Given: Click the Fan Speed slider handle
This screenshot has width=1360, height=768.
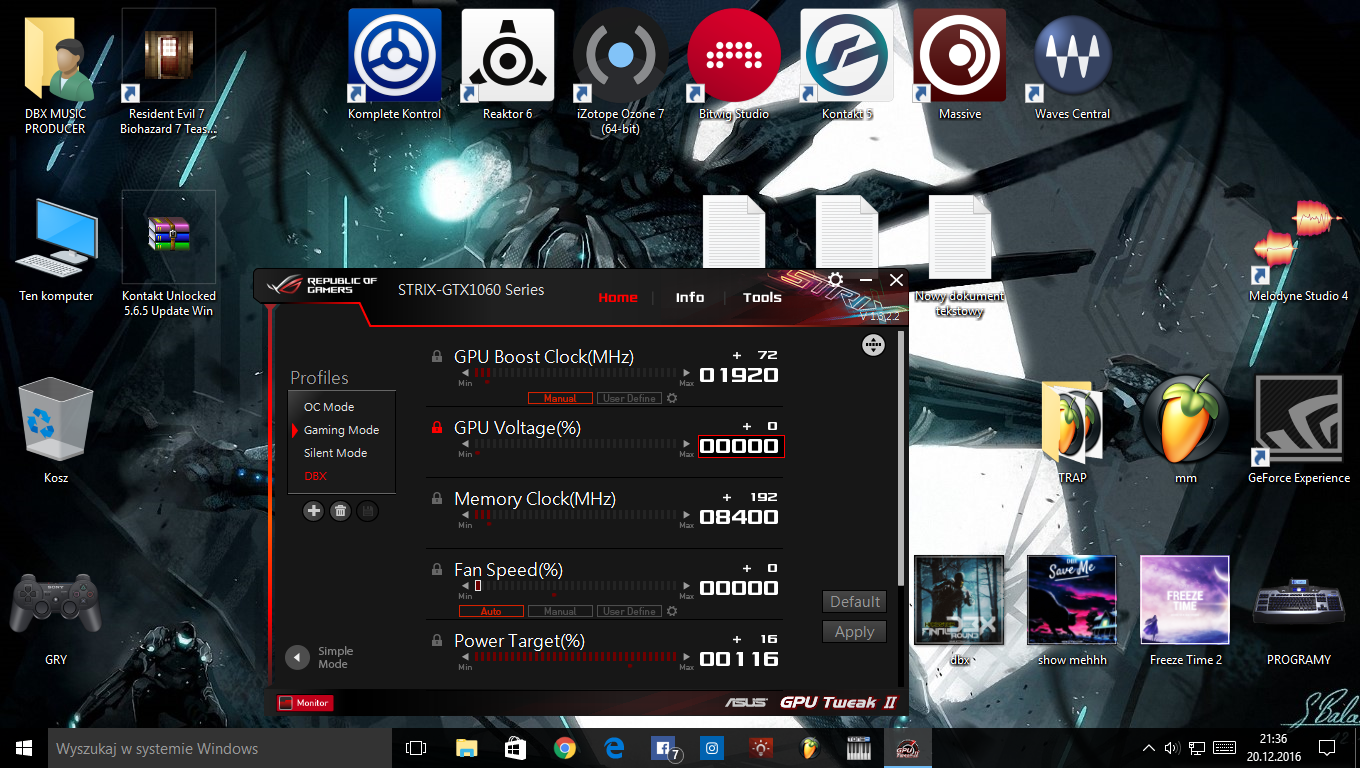Looking at the screenshot, I should point(478,586).
